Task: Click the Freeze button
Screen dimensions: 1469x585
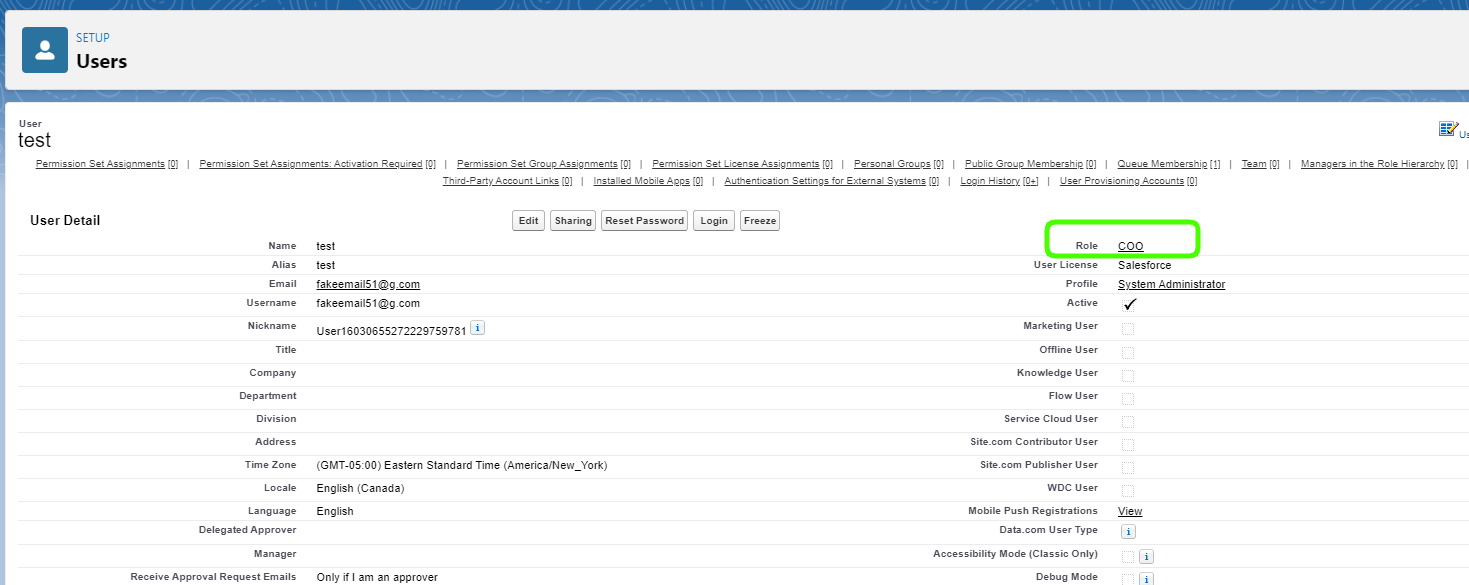Action: pyautogui.click(x=760, y=221)
